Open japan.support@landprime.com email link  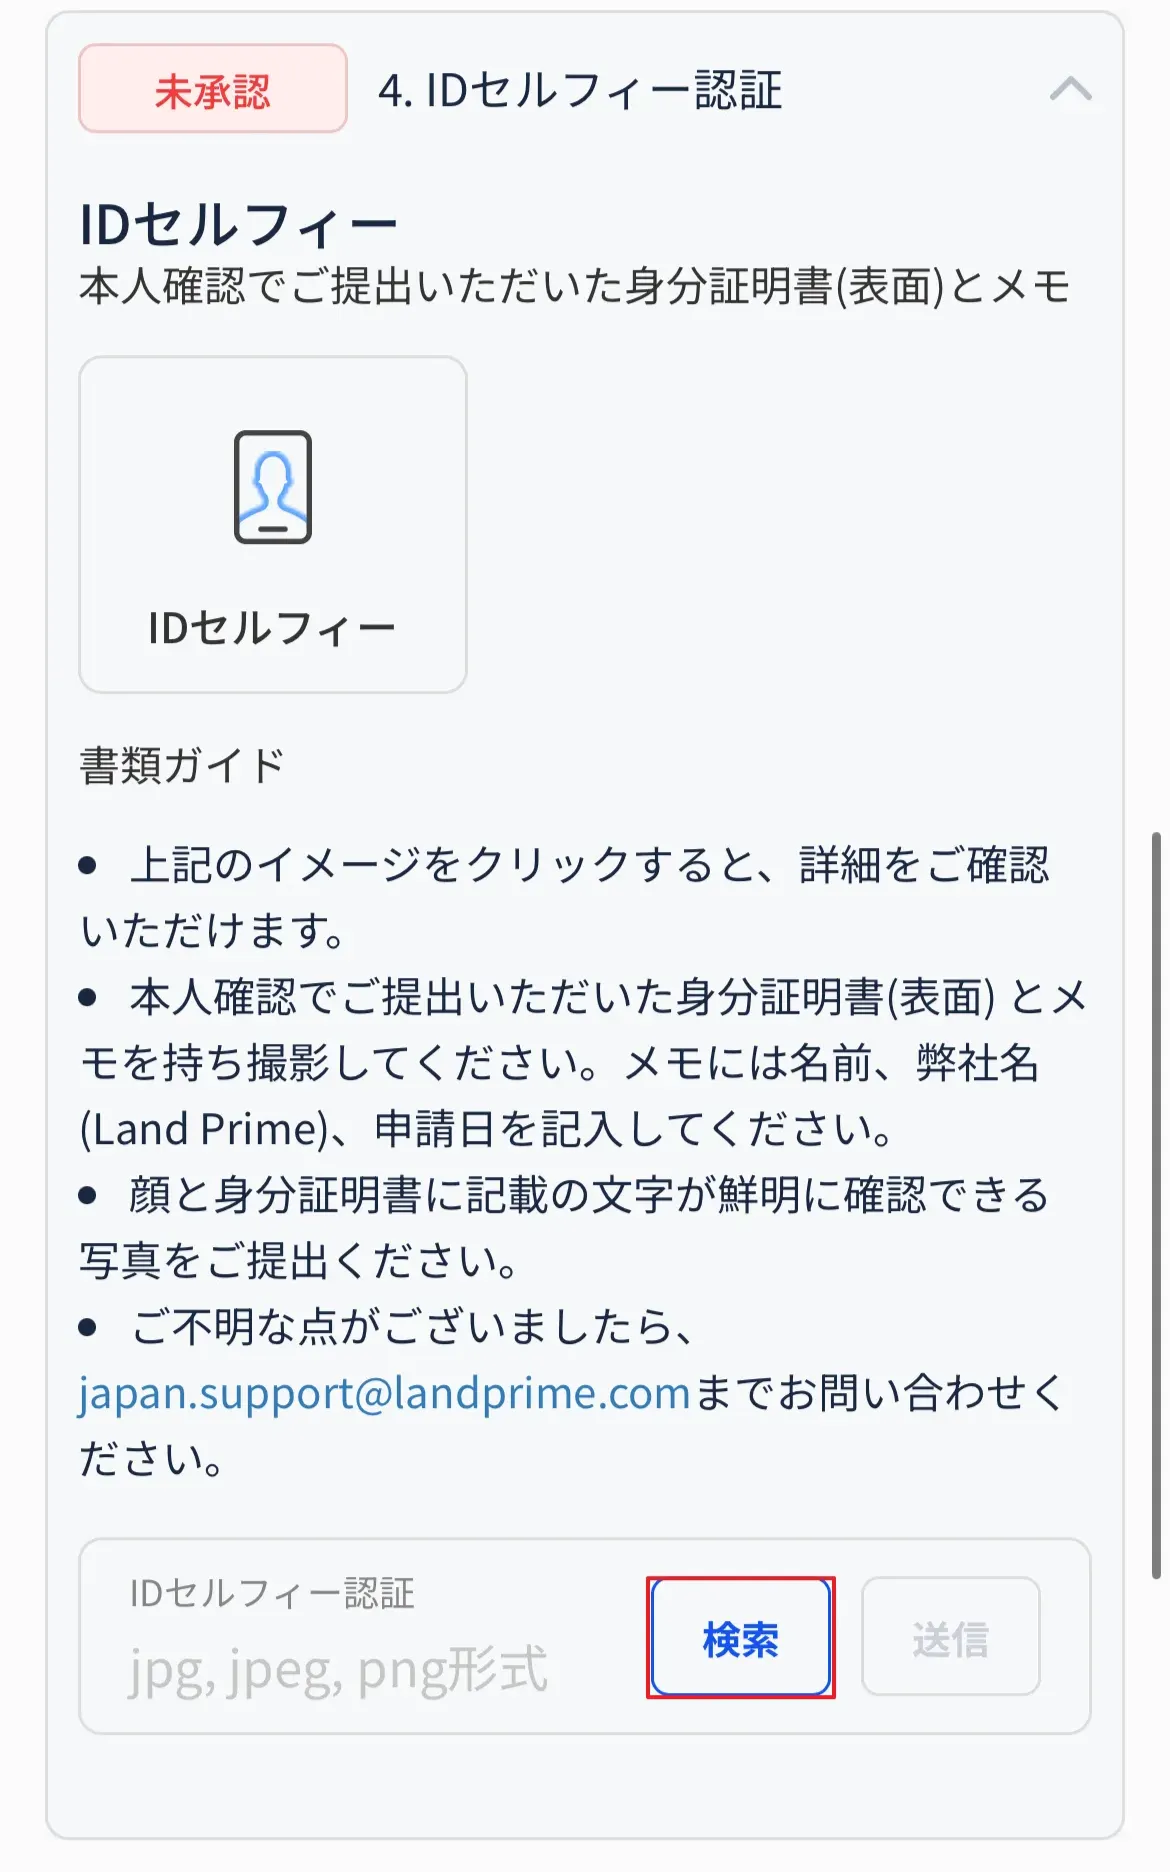click(384, 1393)
